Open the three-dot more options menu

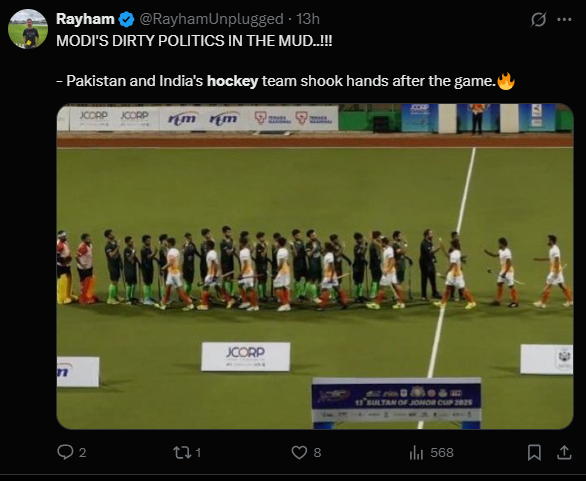[564, 19]
